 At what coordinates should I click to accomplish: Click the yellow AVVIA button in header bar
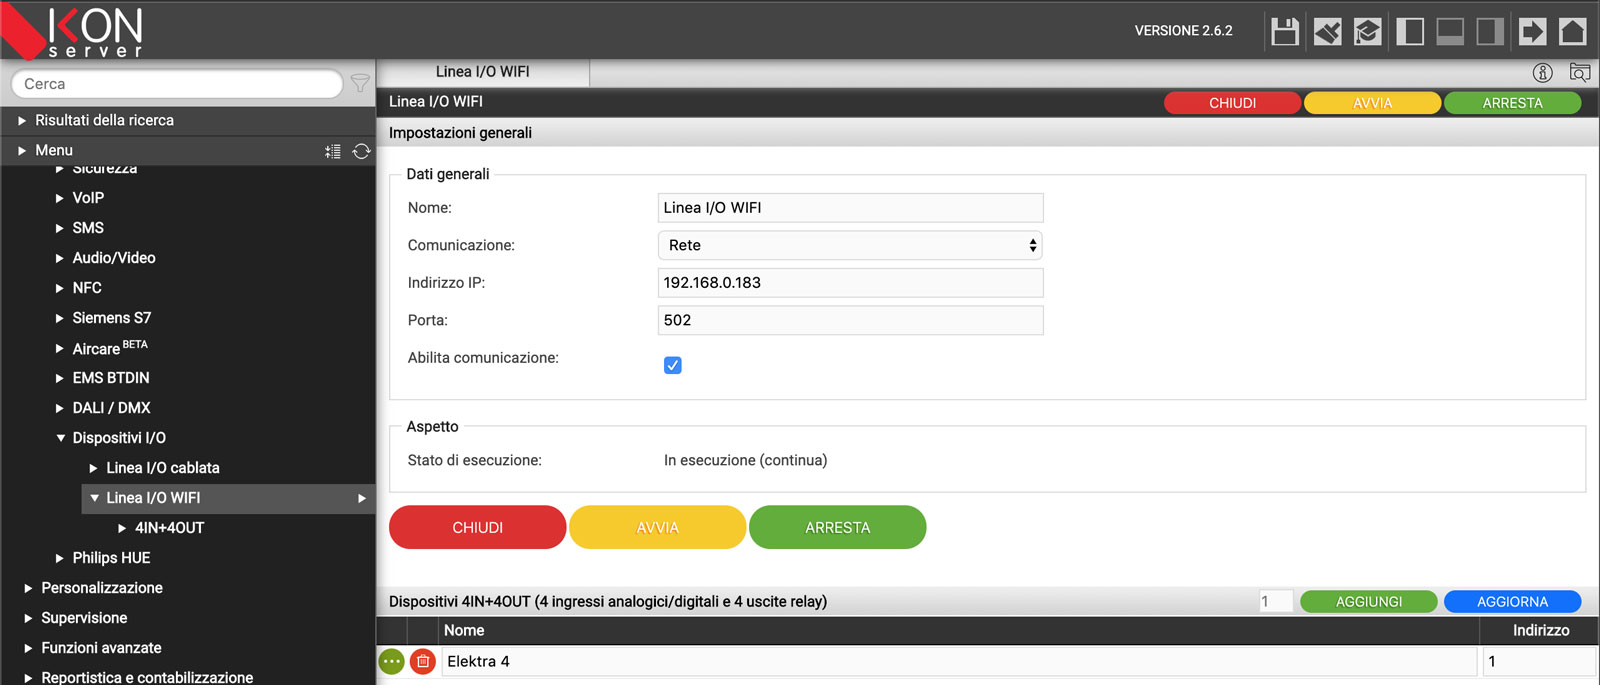coord(1372,103)
